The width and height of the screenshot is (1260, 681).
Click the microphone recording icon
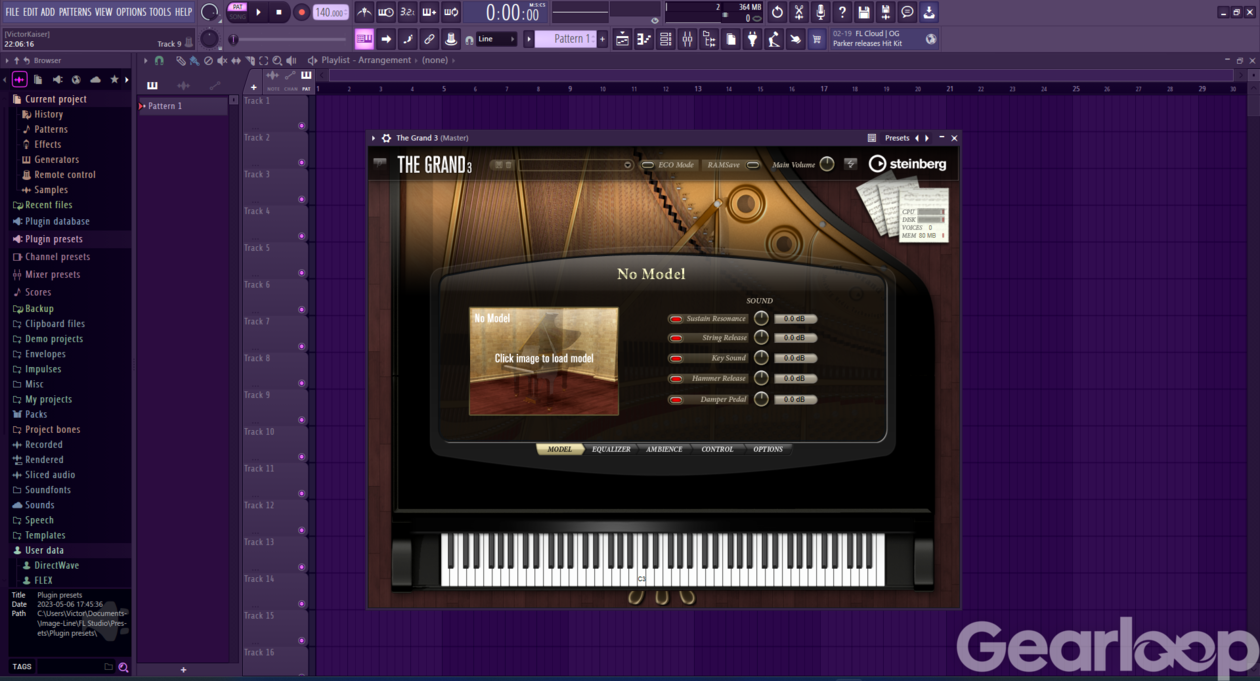(821, 12)
